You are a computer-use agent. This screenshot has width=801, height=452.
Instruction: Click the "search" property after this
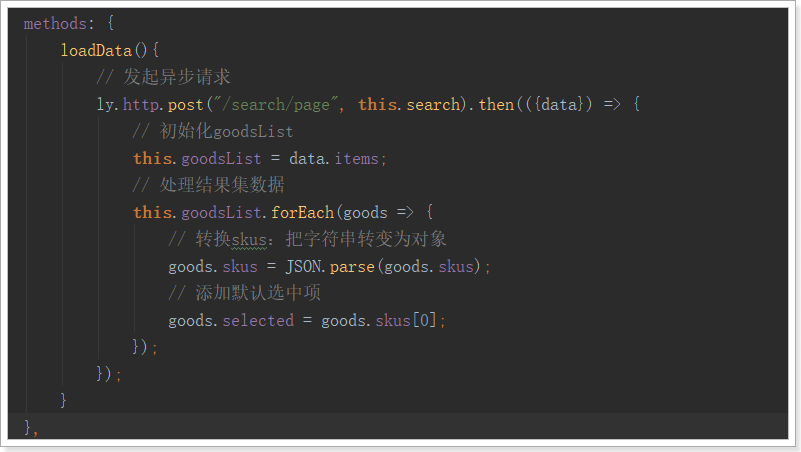[433, 104]
